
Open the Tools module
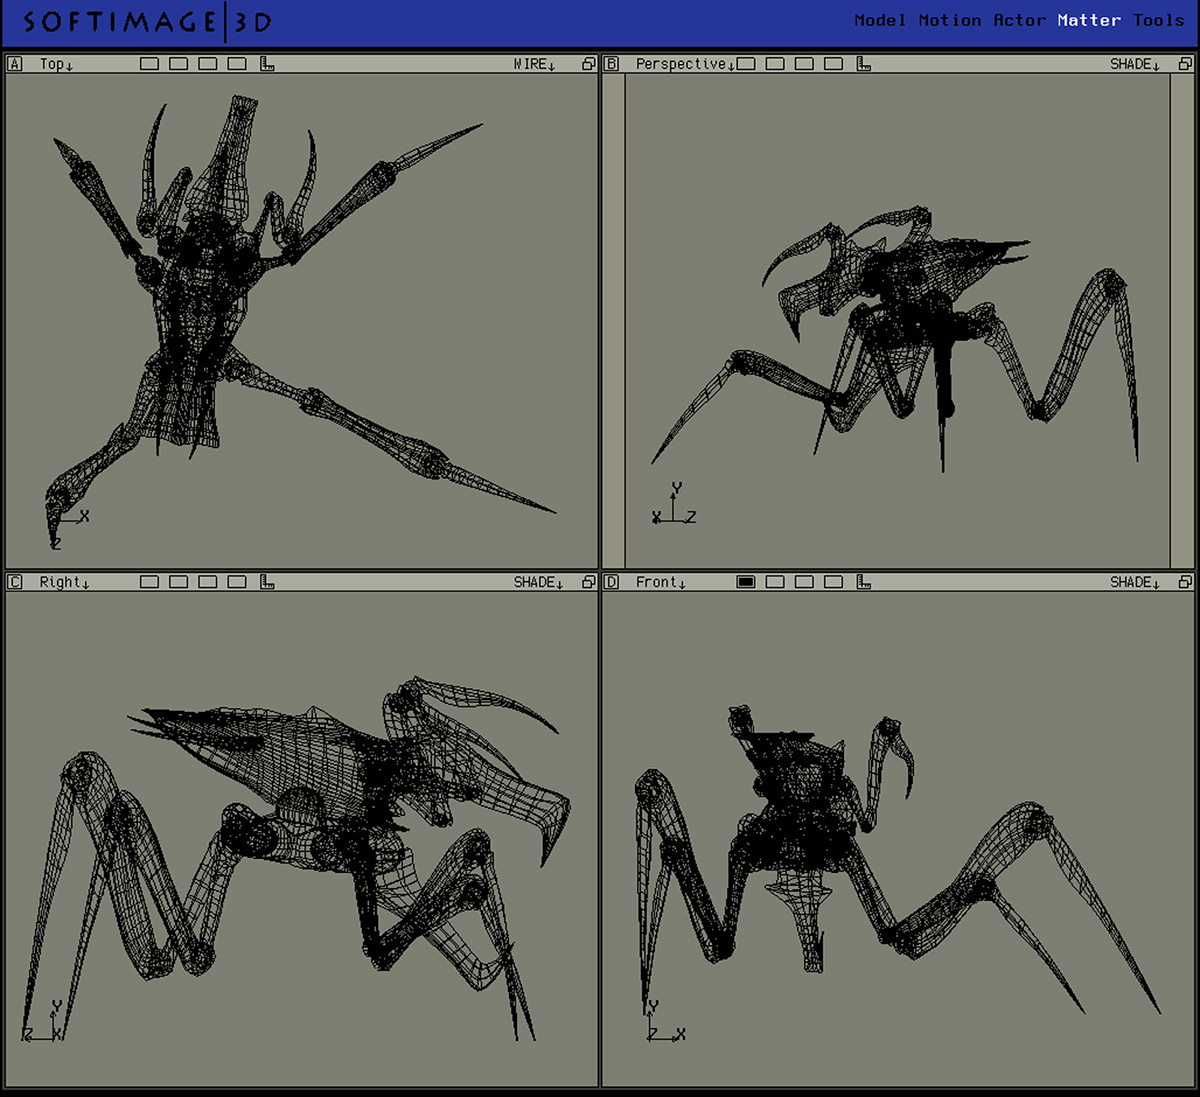click(x=1158, y=20)
